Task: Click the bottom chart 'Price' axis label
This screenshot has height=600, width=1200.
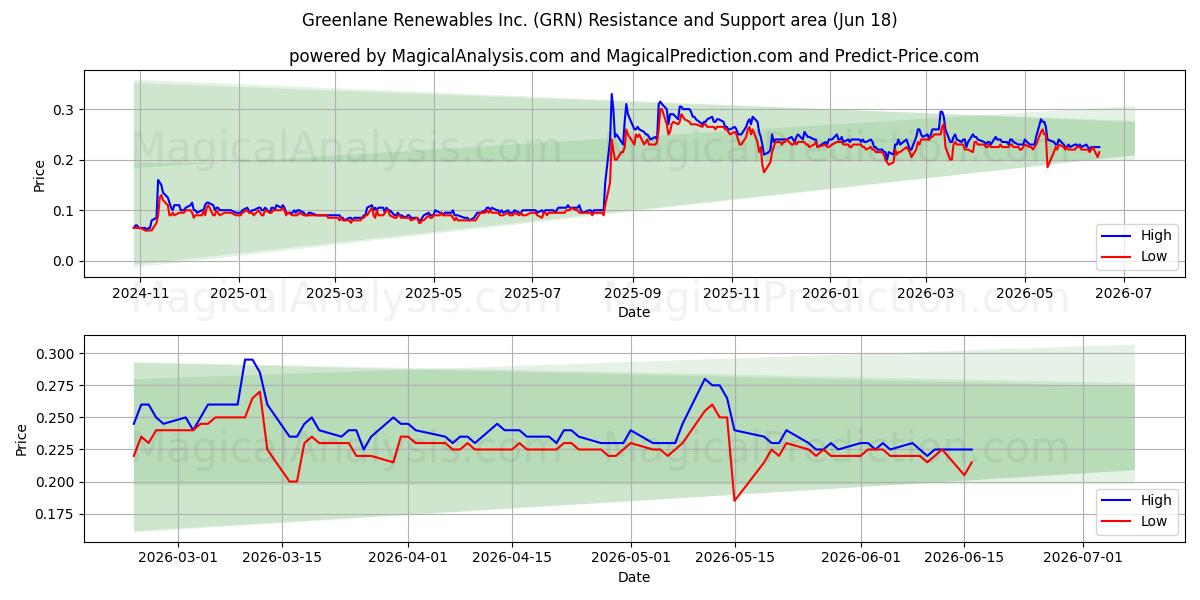Action: (21, 439)
